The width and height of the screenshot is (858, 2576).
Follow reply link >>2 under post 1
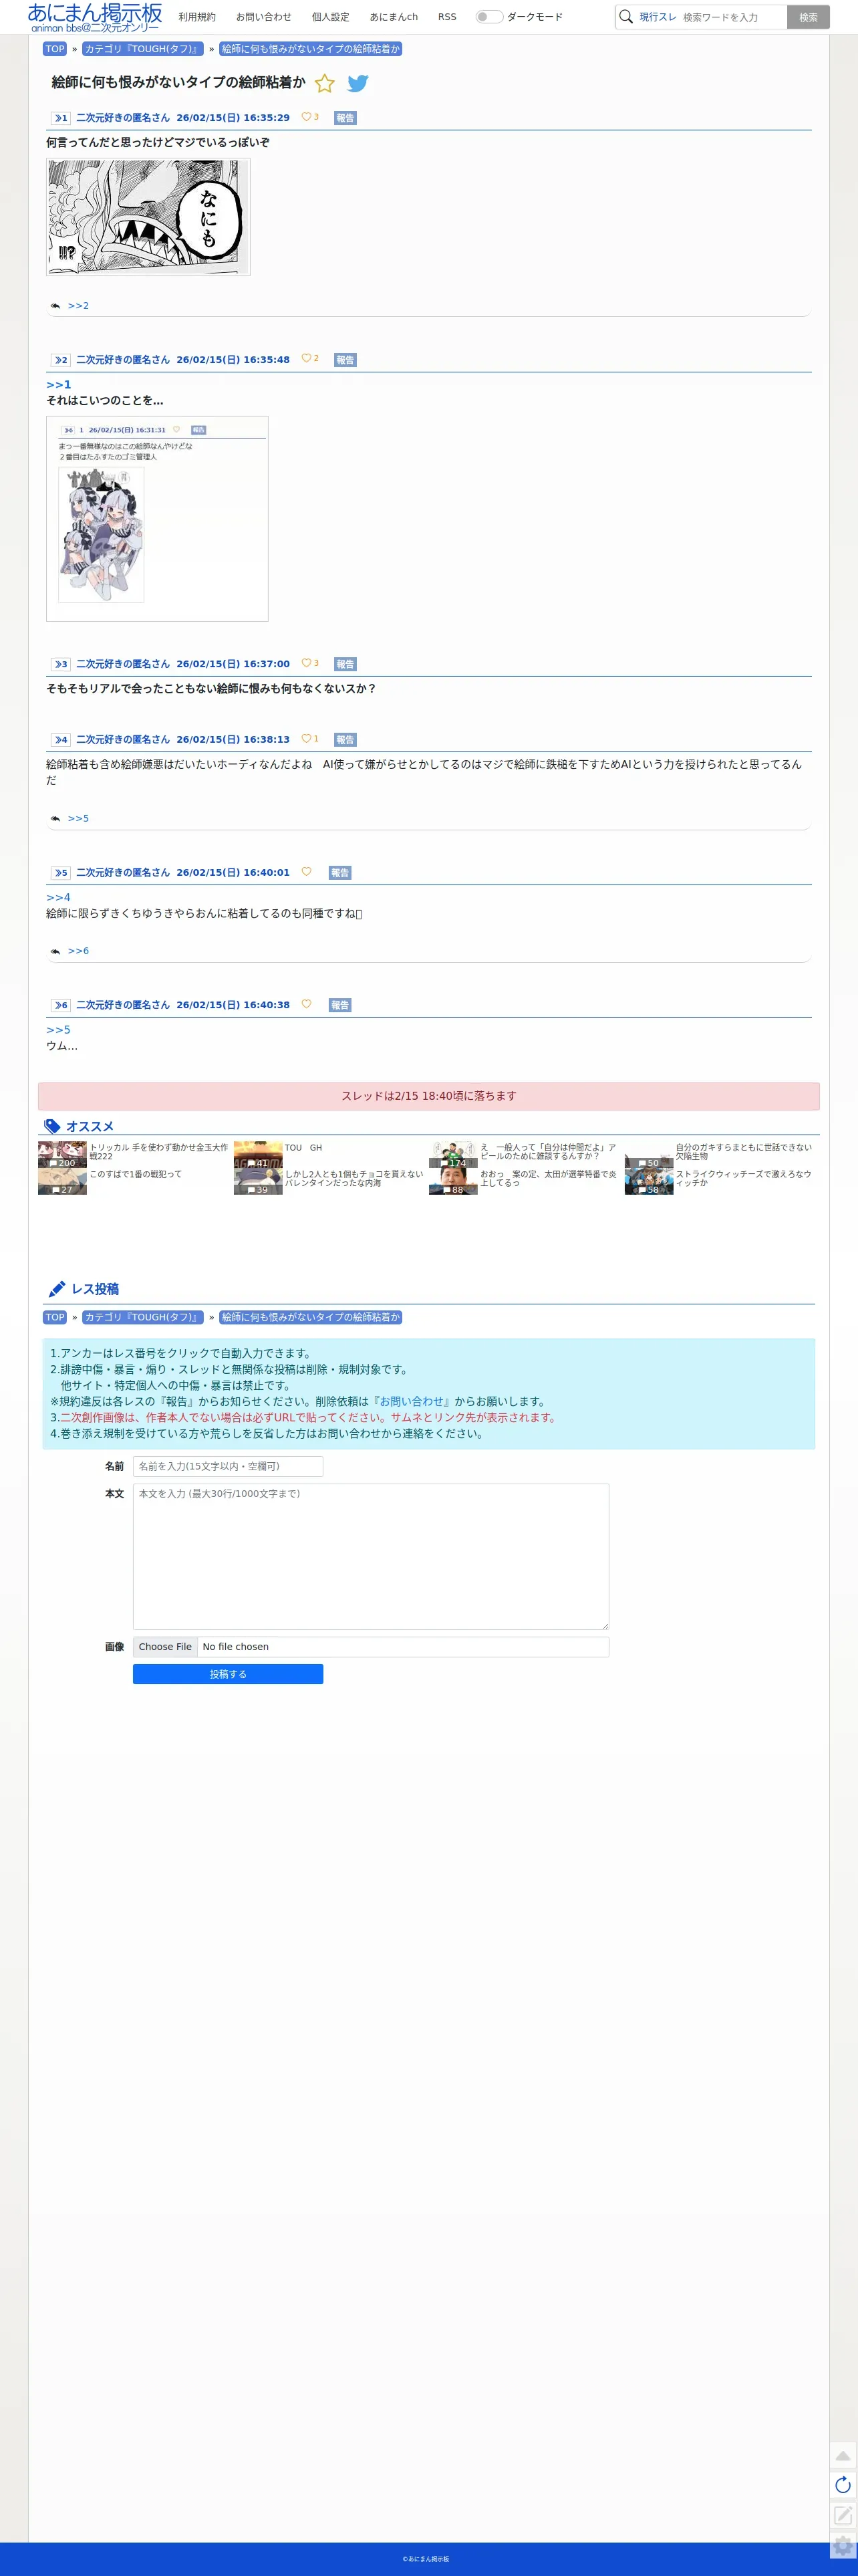(x=78, y=306)
